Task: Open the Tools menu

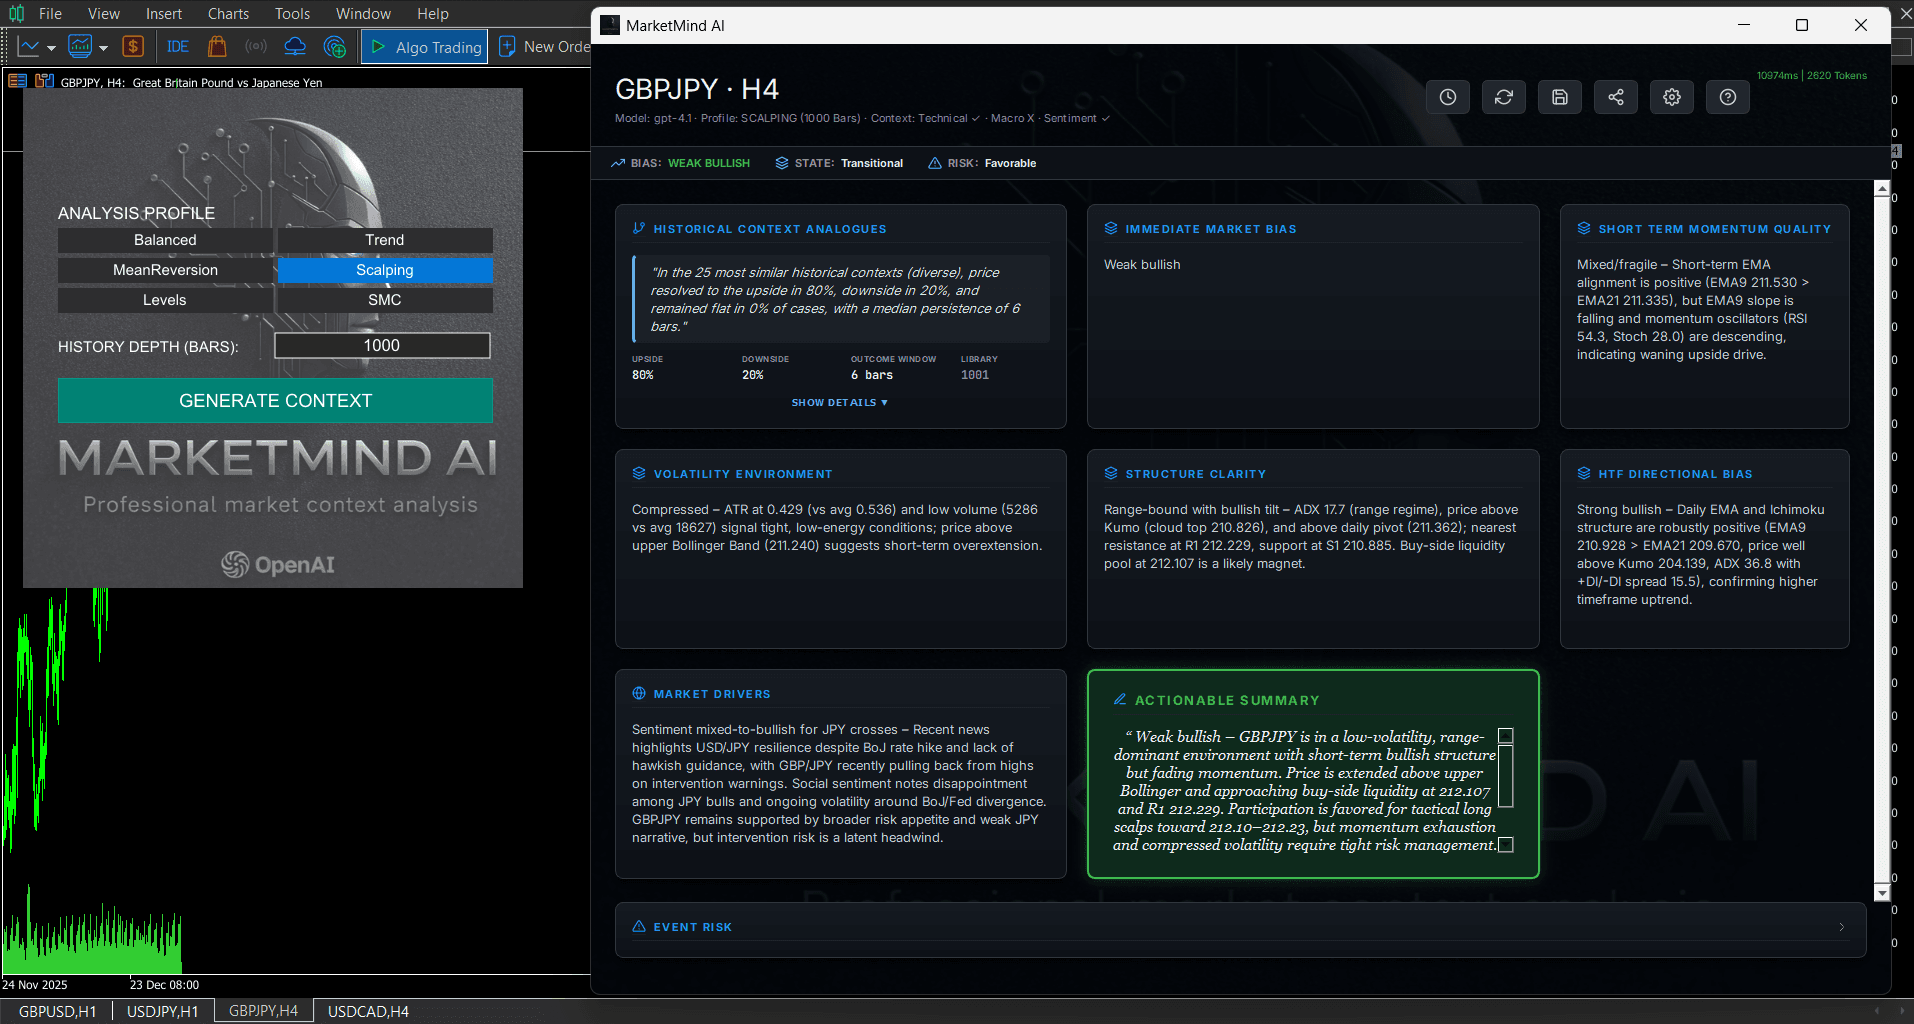Action: click(292, 13)
